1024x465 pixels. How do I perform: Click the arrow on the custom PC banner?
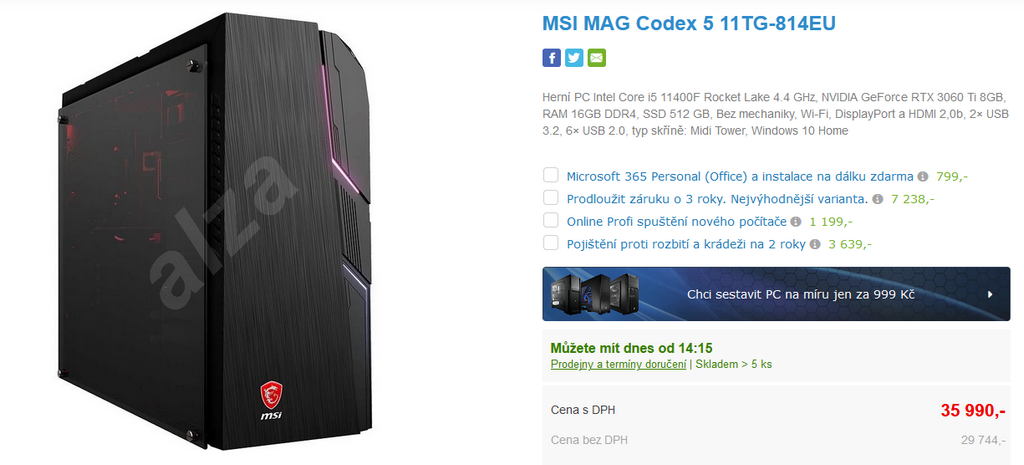point(990,295)
